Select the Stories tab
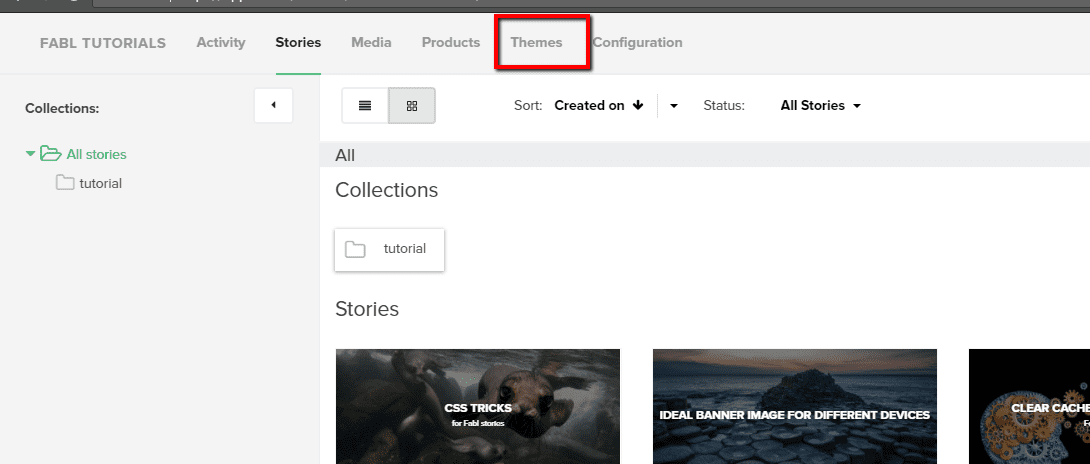Image resolution: width=1090 pixels, height=464 pixels. pos(298,42)
